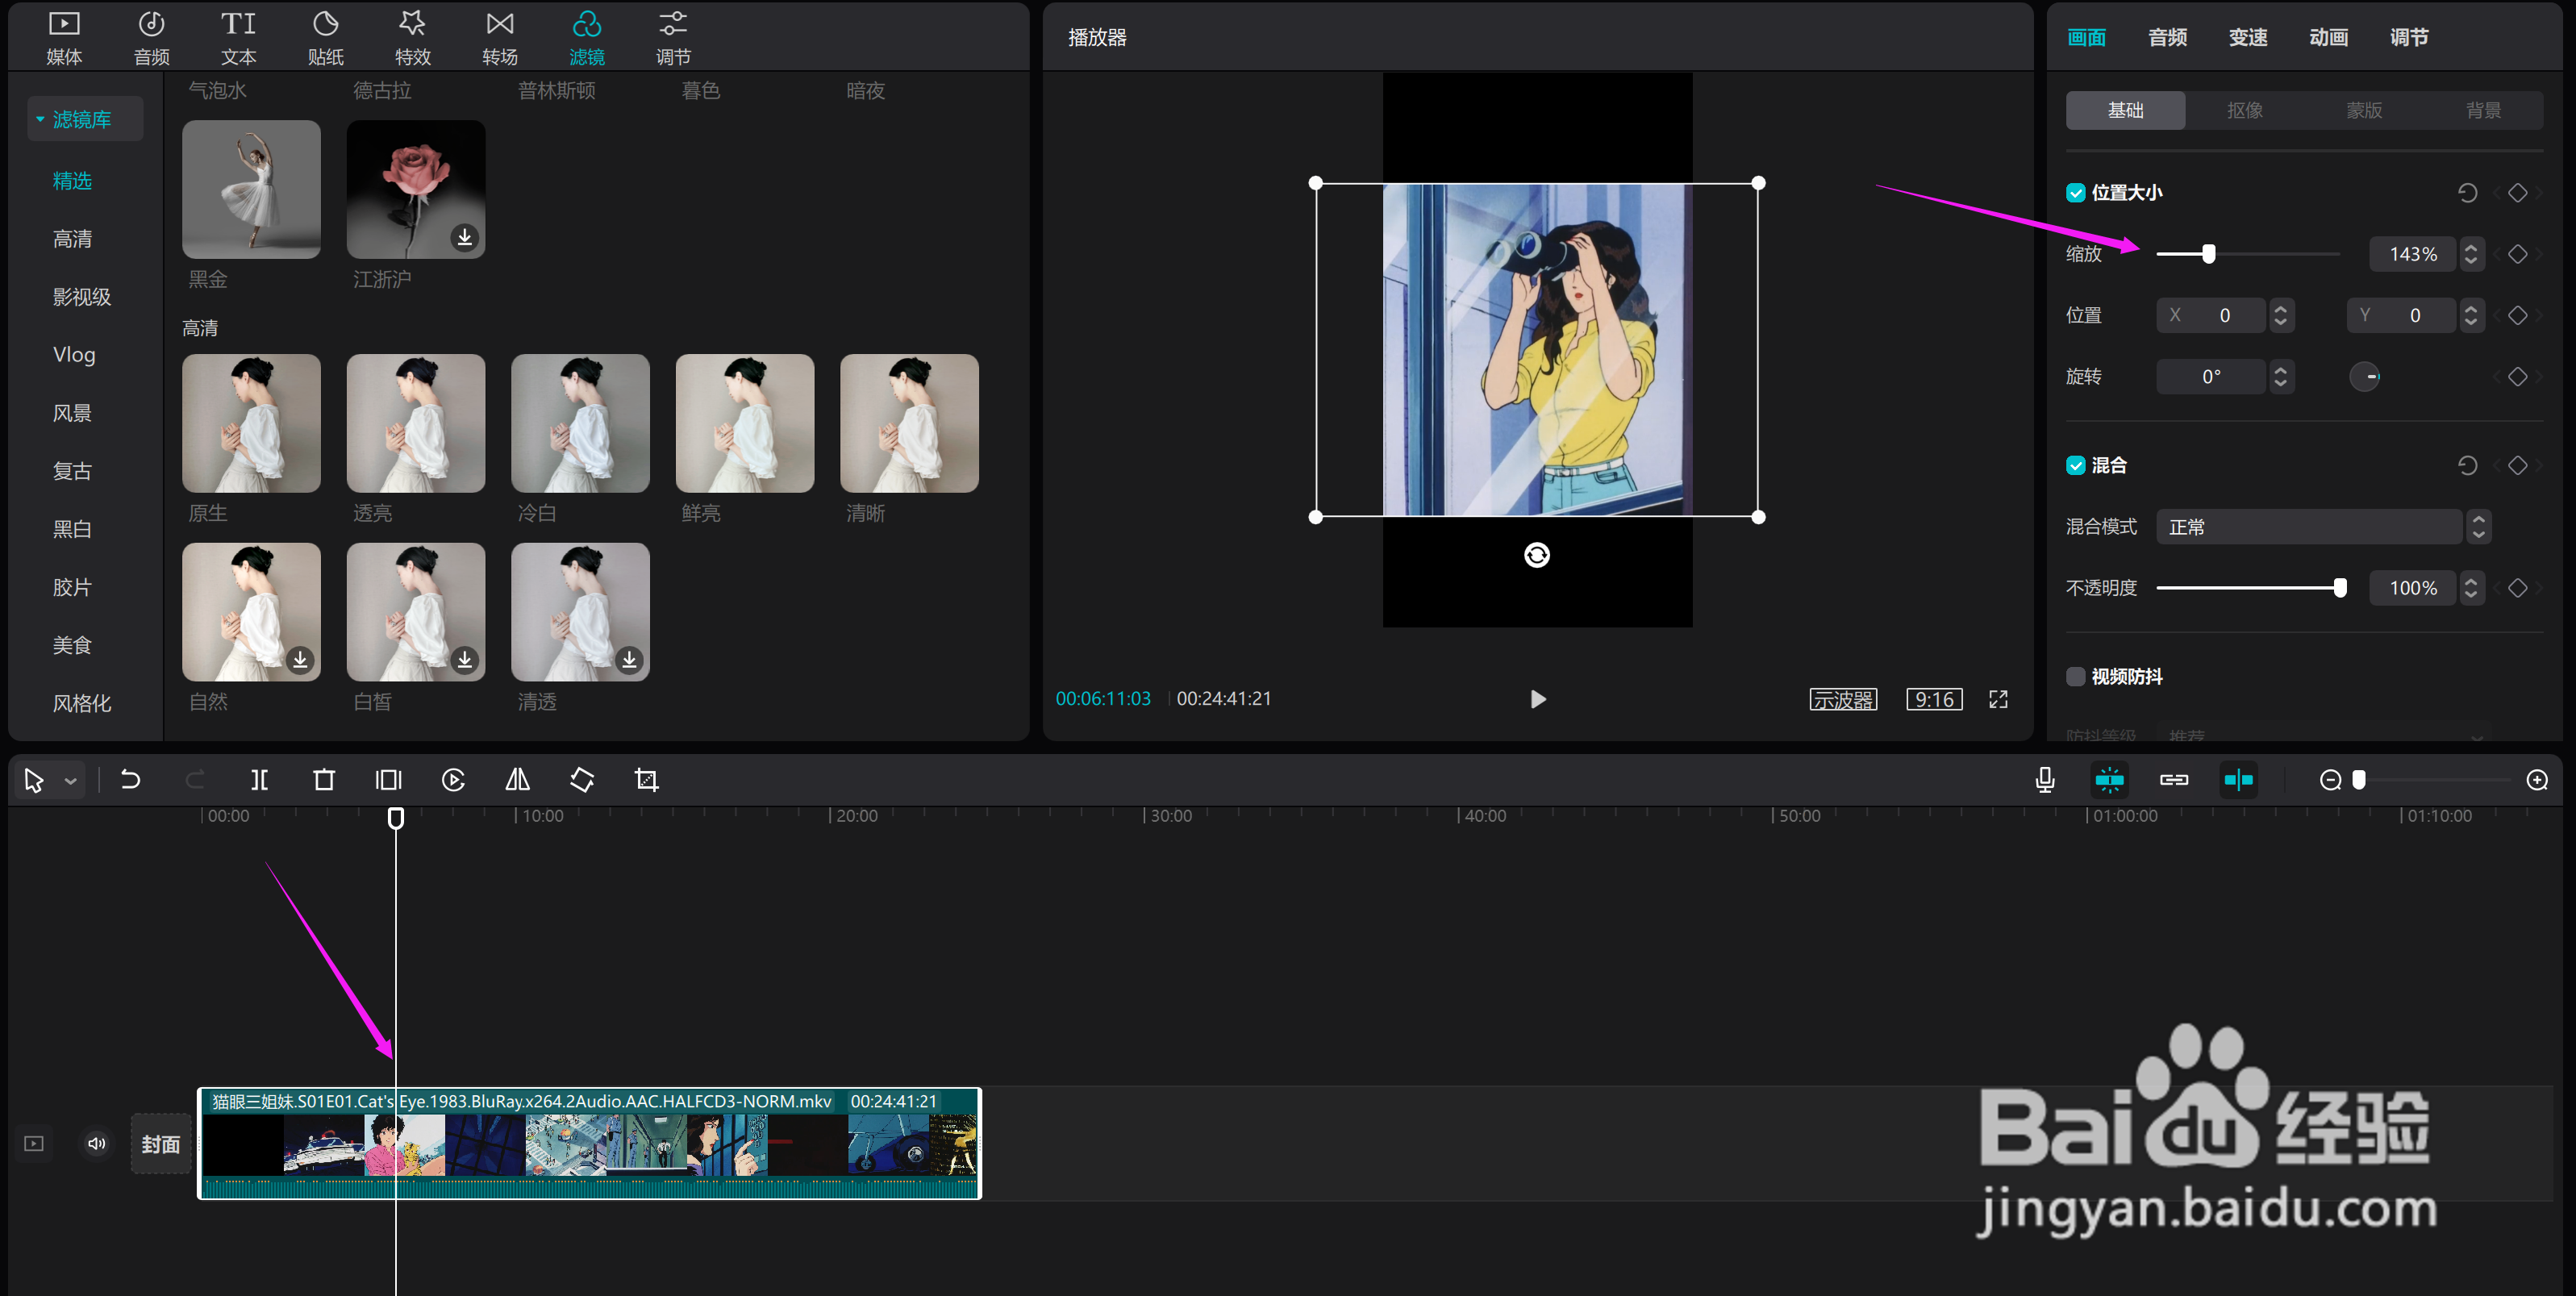This screenshot has width=2576, height=1296.
Task: Reset 混合 settings with reset arrow
Action: tap(2467, 465)
